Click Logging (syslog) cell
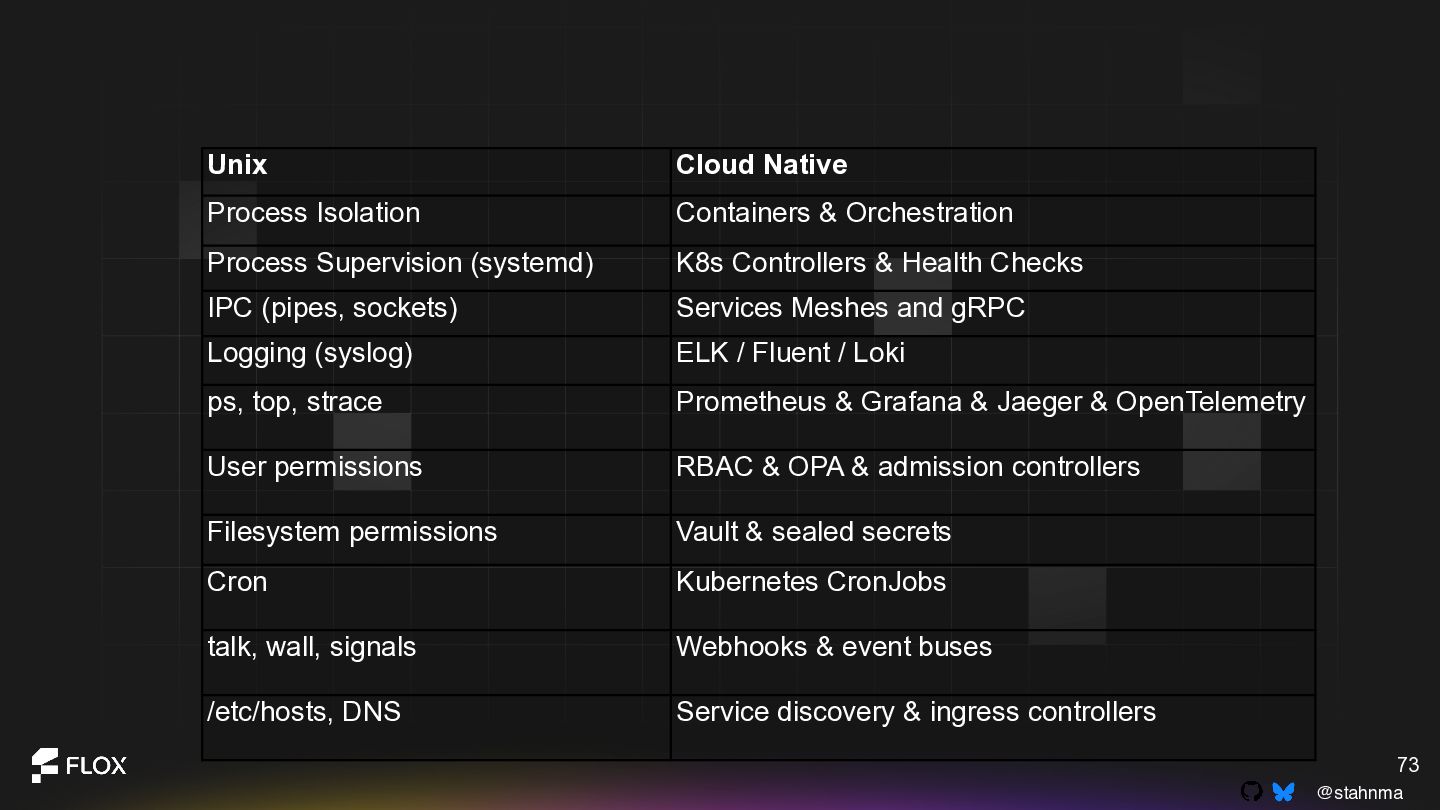Image resolution: width=1440 pixels, height=810 pixels. pos(436,360)
